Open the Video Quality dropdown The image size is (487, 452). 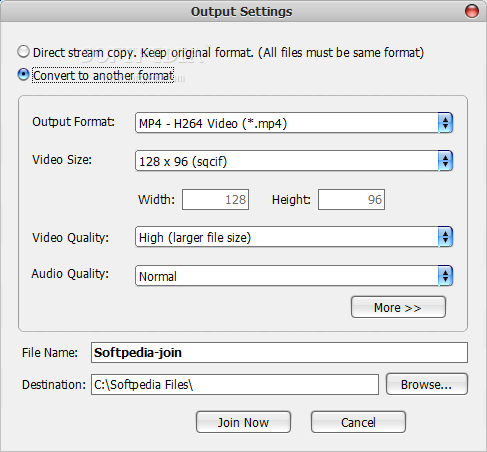click(294, 237)
